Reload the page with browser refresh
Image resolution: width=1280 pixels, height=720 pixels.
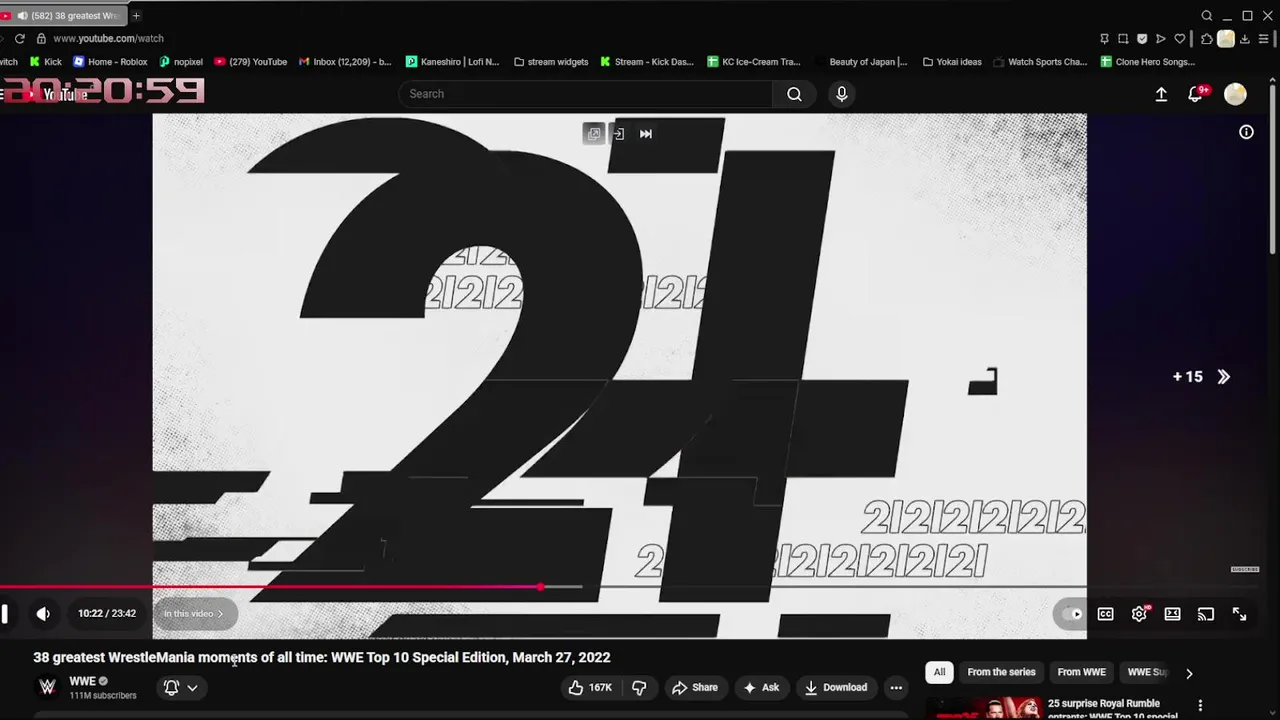tap(19, 38)
